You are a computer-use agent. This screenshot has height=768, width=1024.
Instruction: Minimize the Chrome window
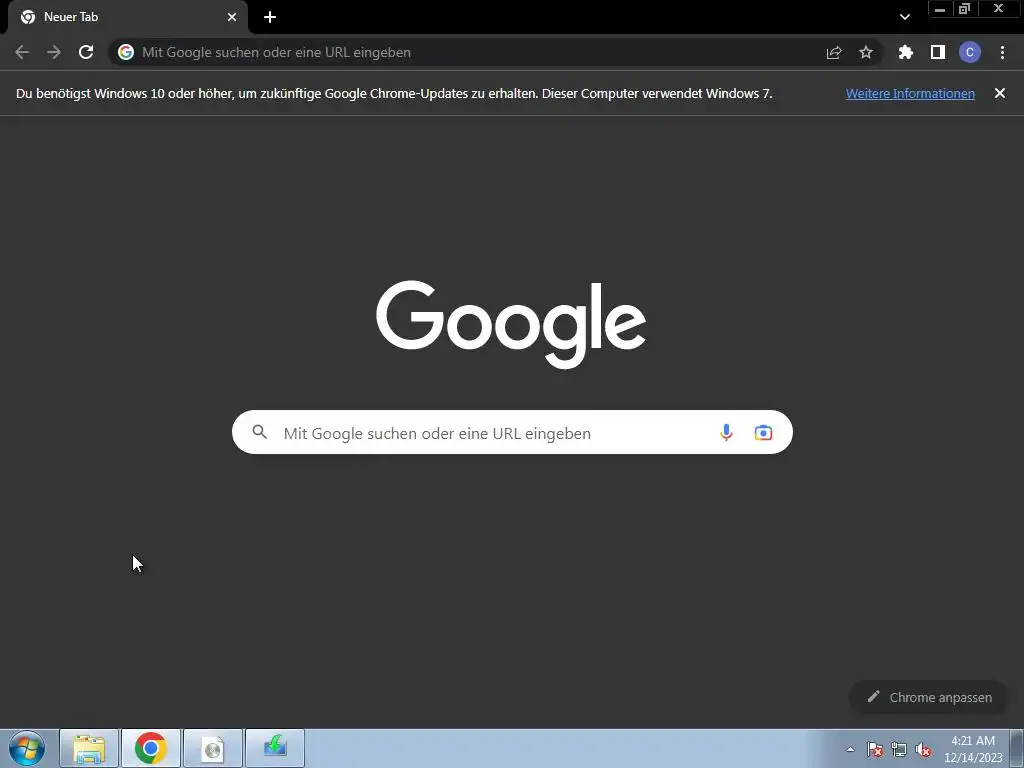[940, 8]
